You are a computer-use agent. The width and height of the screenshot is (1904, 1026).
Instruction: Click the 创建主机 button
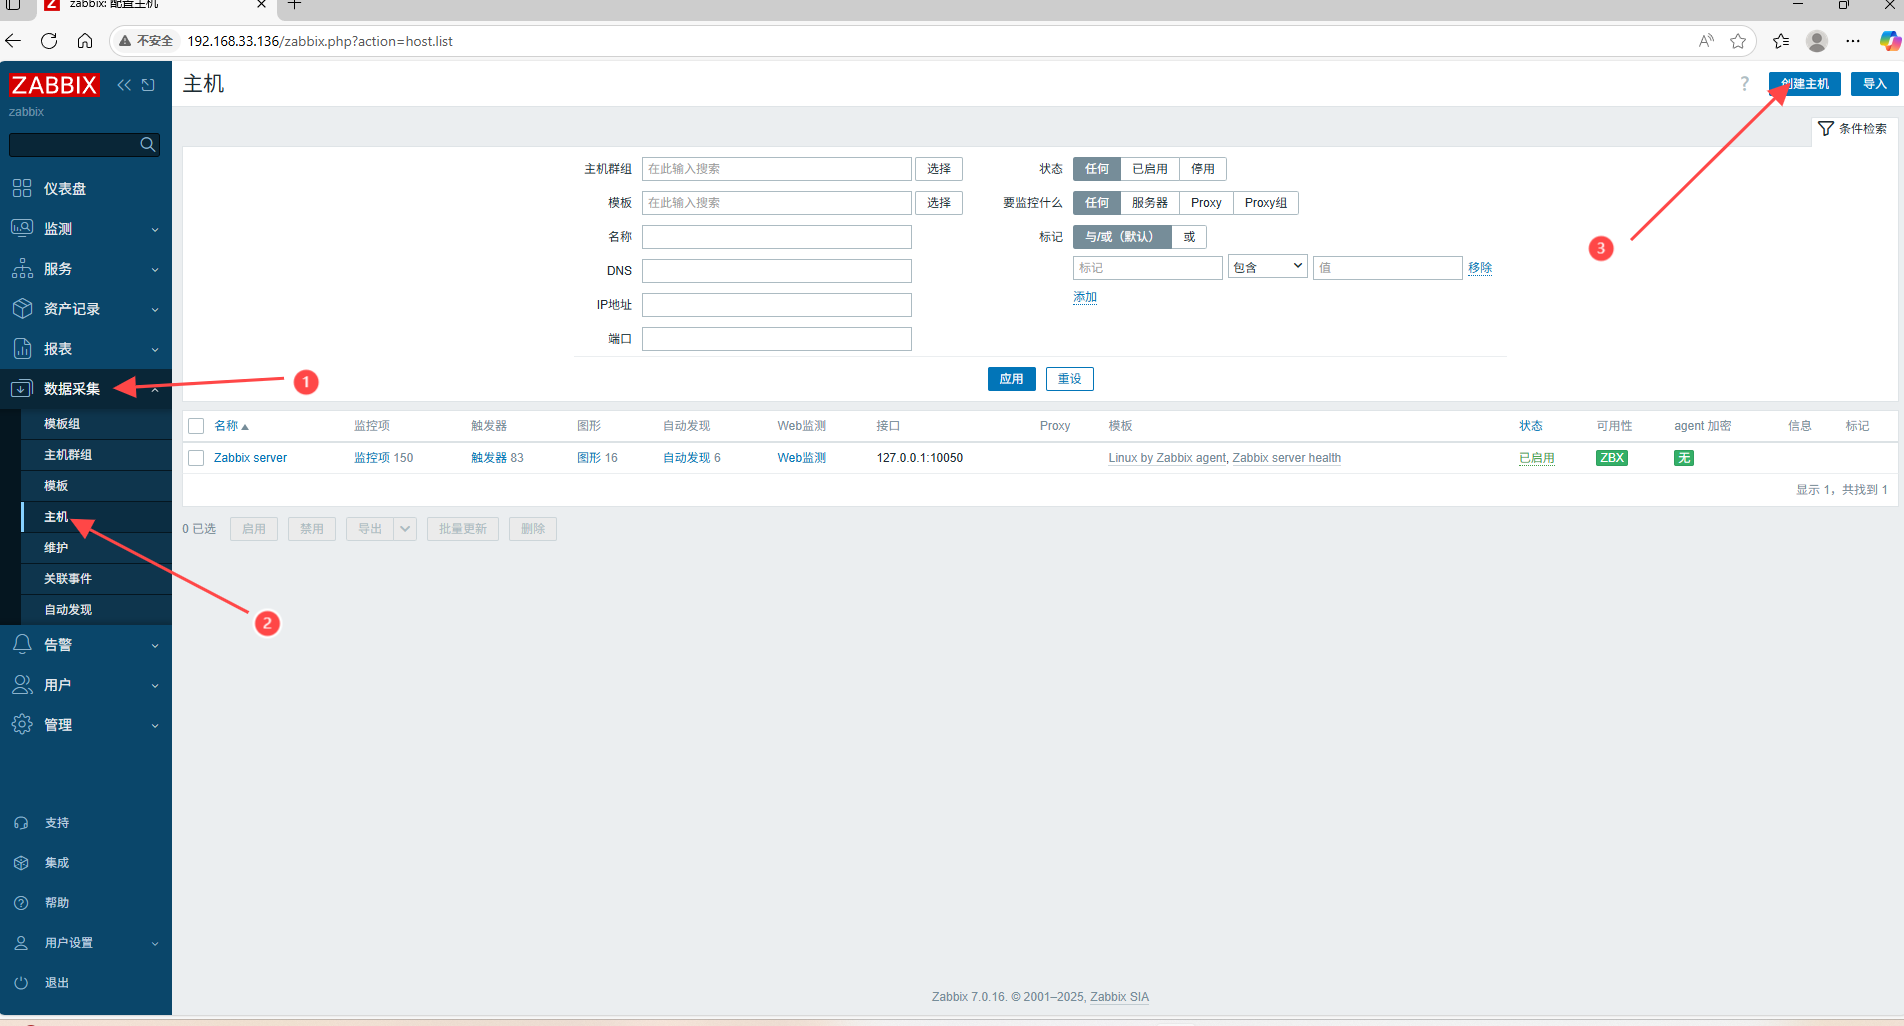click(1805, 84)
